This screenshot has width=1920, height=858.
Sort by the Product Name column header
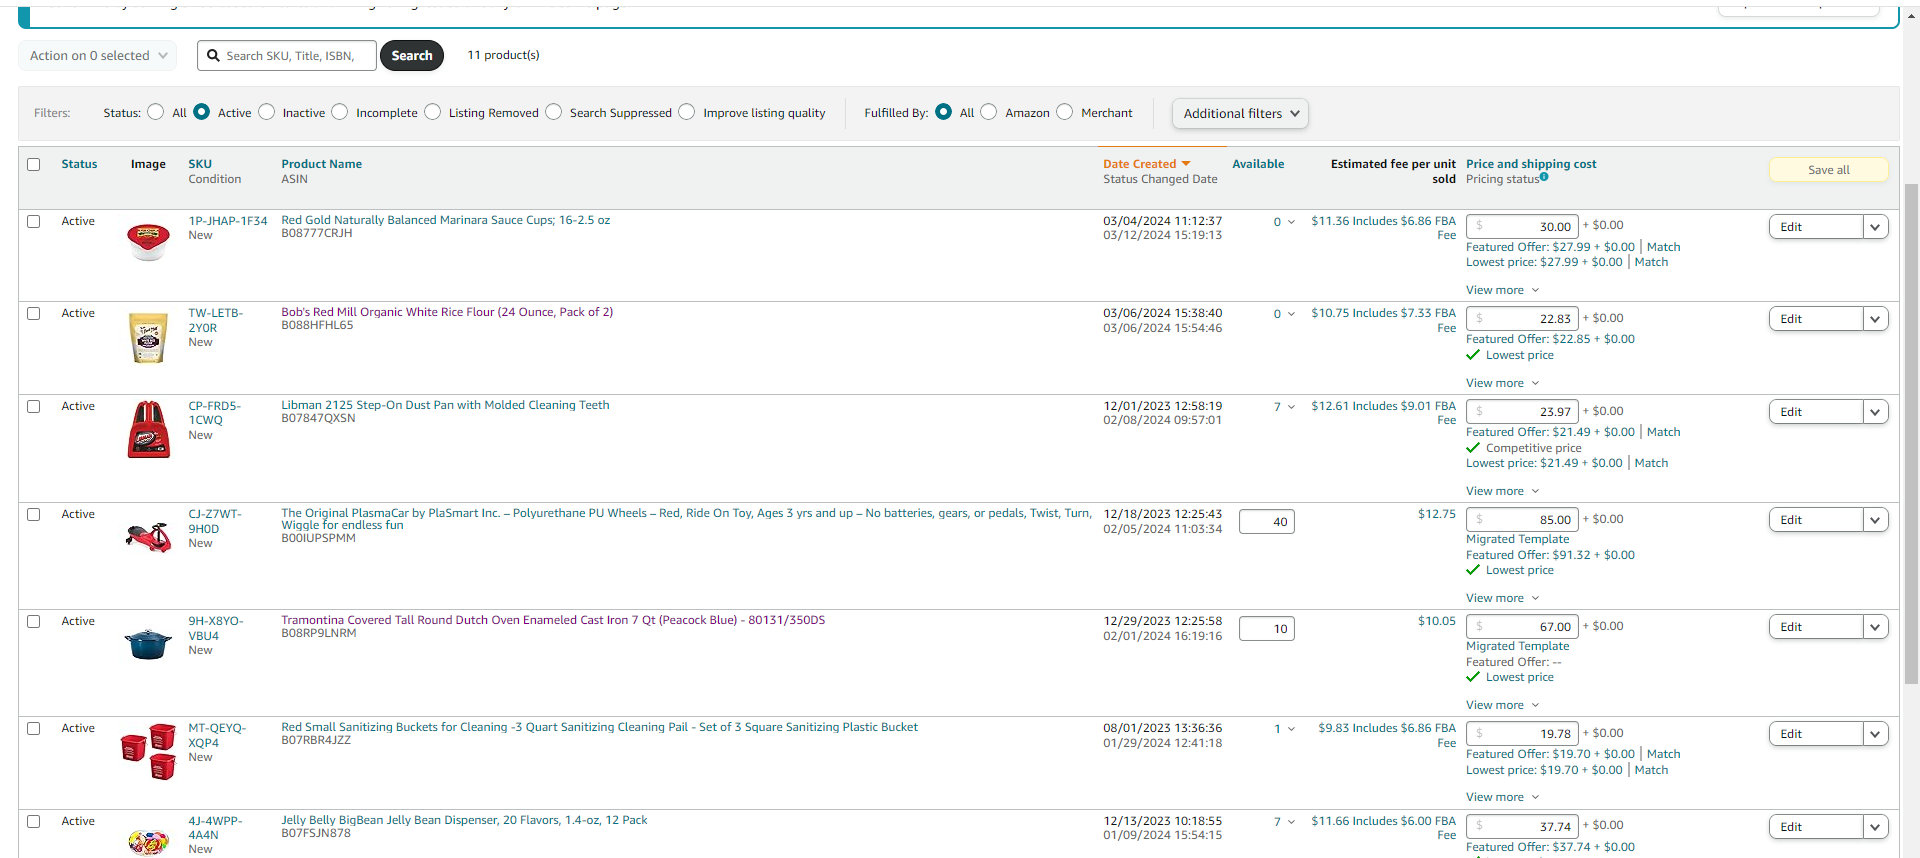pos(322,164)
